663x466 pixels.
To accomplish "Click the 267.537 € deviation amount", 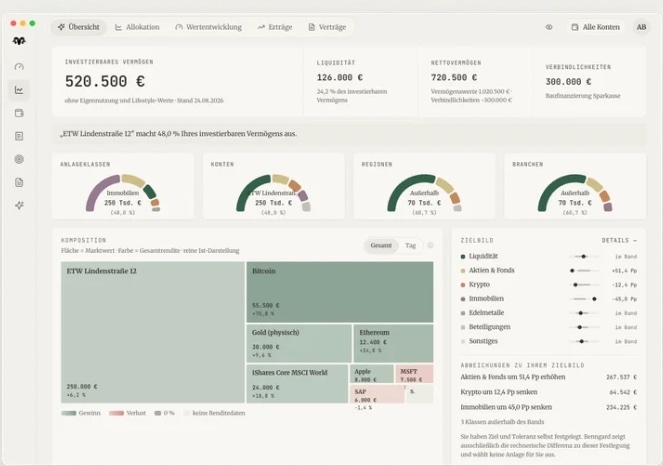I will [622, 377].
